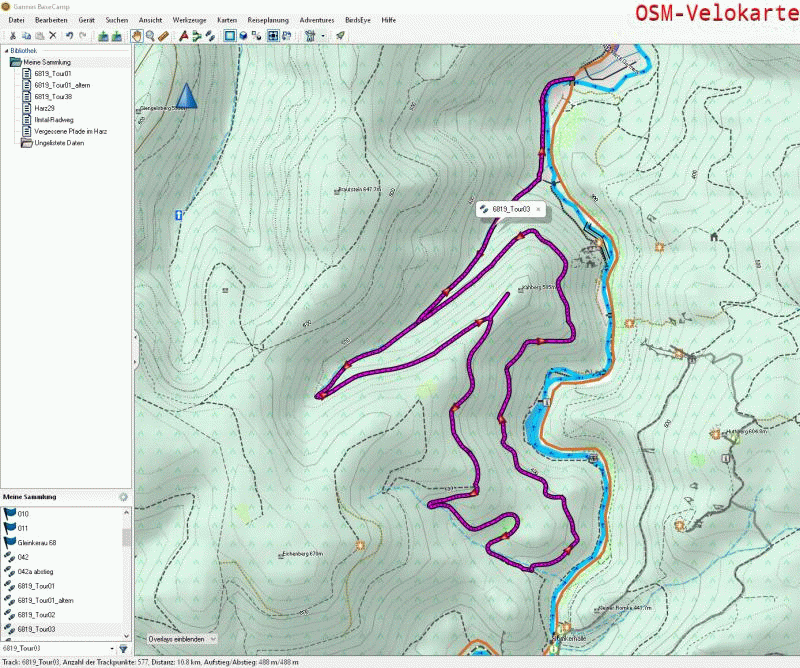This screenshot has height=668, width=800.
Task: Open the Bearbeiten menu
Action: coord(51,20)
